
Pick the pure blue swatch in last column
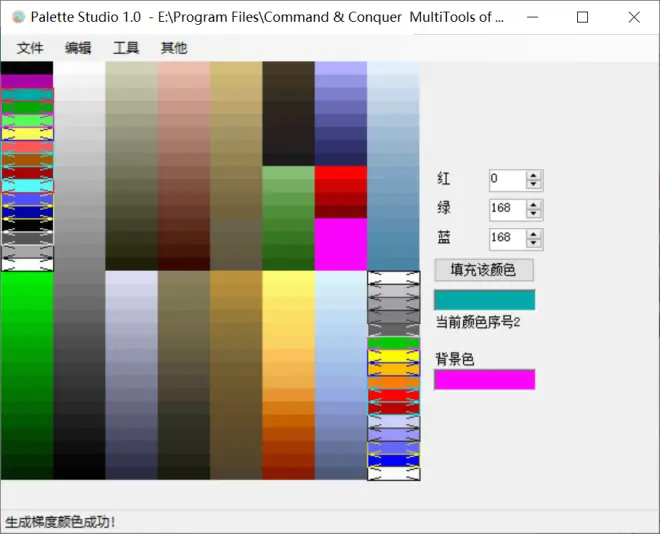[x=394, y=461]
